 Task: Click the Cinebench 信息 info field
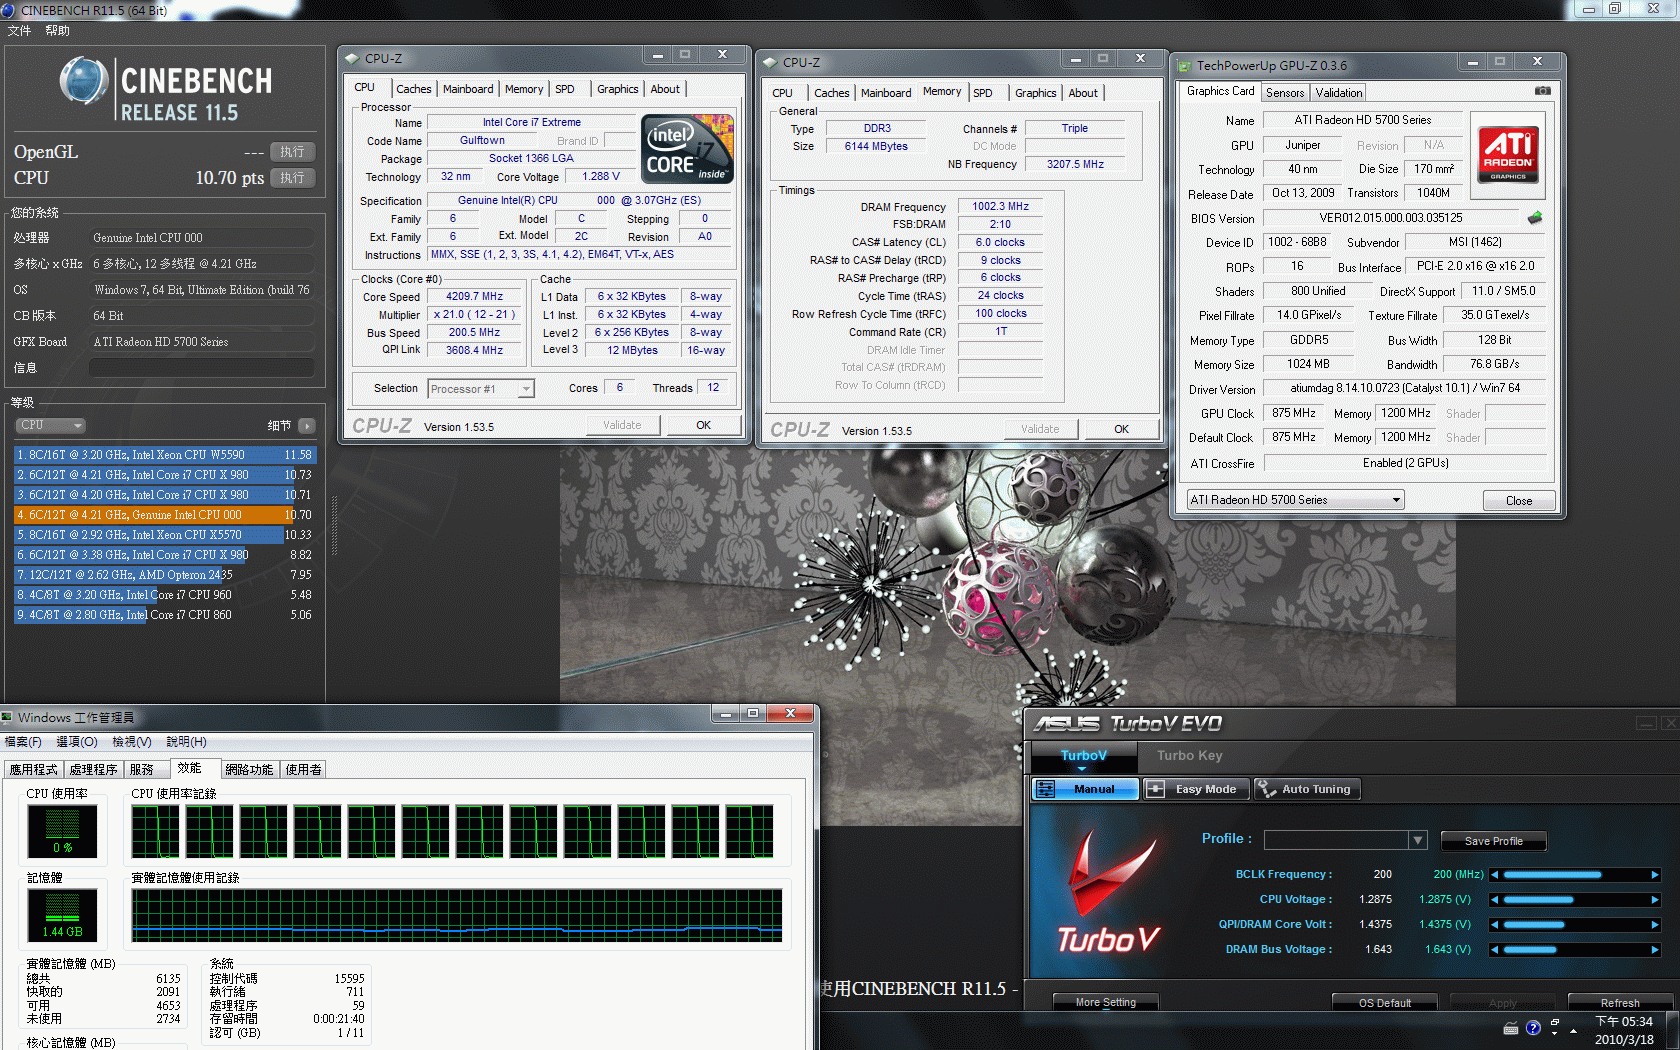tap(202, 368)
